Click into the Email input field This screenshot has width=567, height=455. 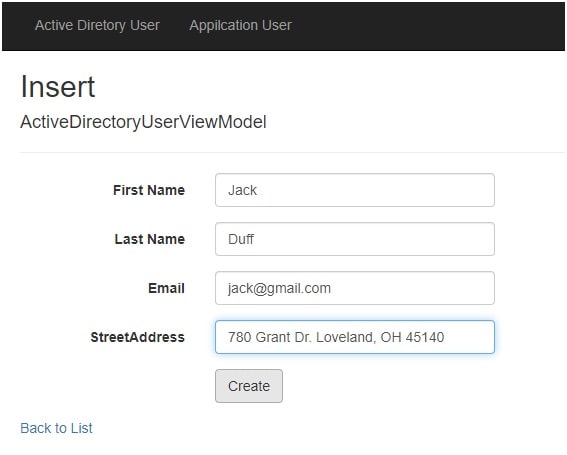click(x=355, y=288)
